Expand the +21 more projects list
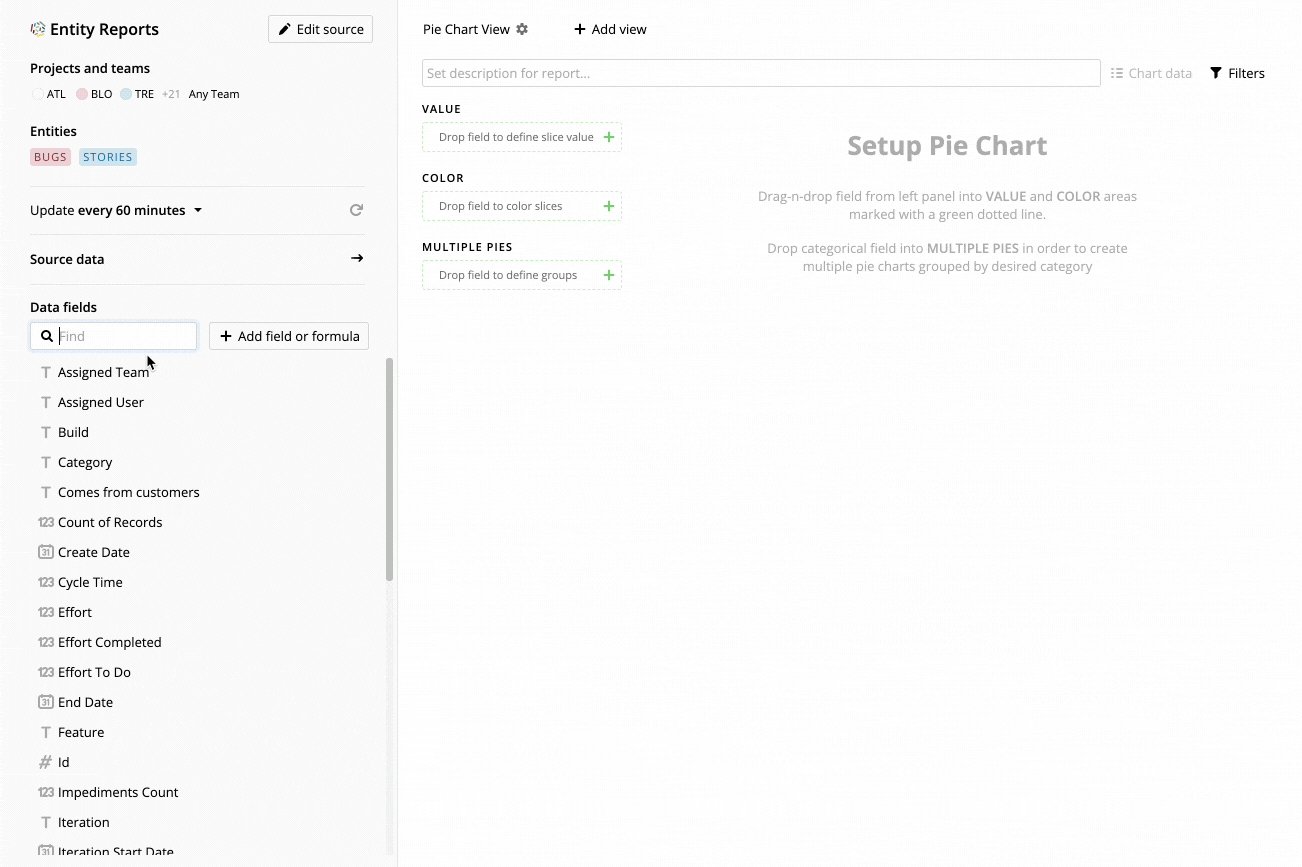This screenshot has height=867, width=1302. pyautogui.click(x=171, y=94)
